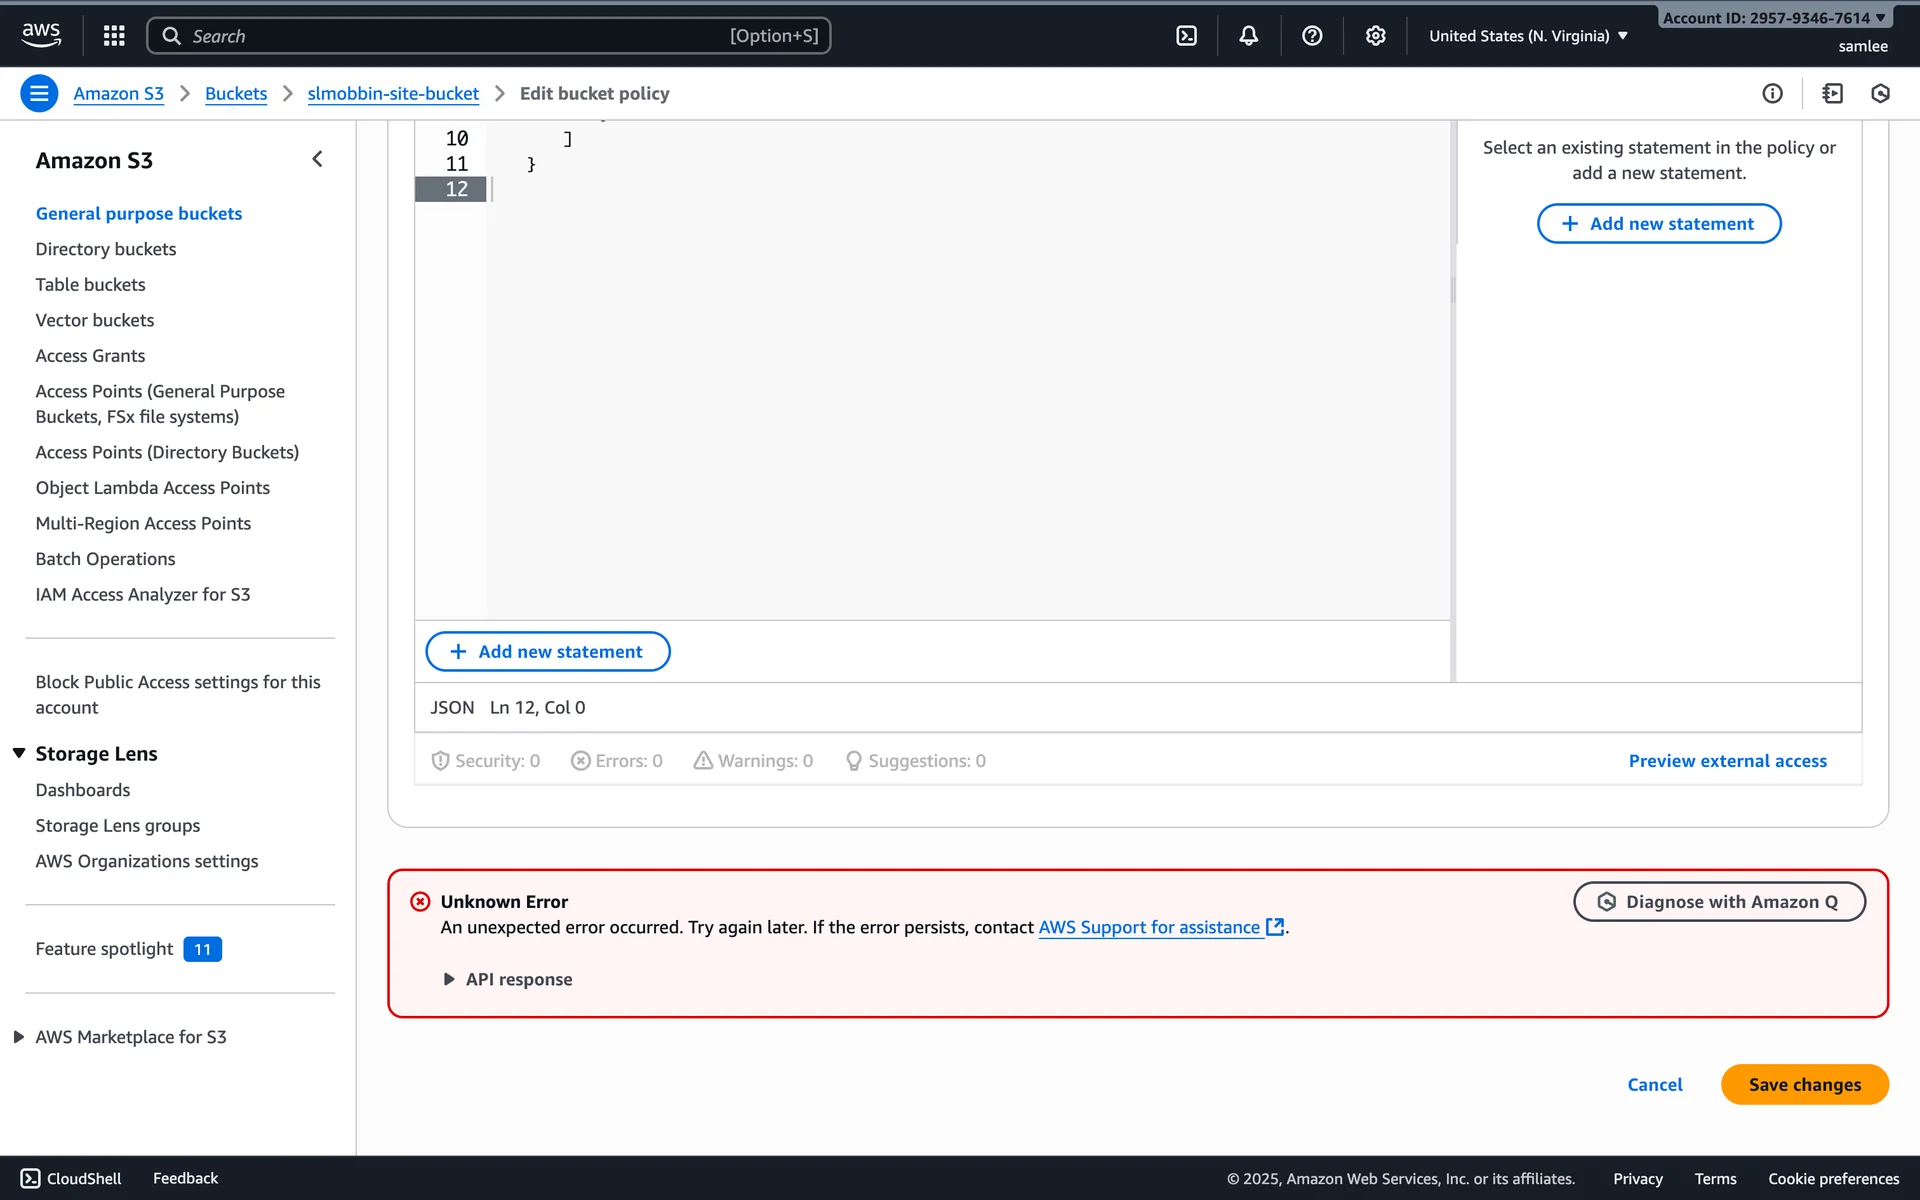Open CloudShell from the top navigation bar
This screenshot has width=1920, height=1200.
[x=1186, y=36]
